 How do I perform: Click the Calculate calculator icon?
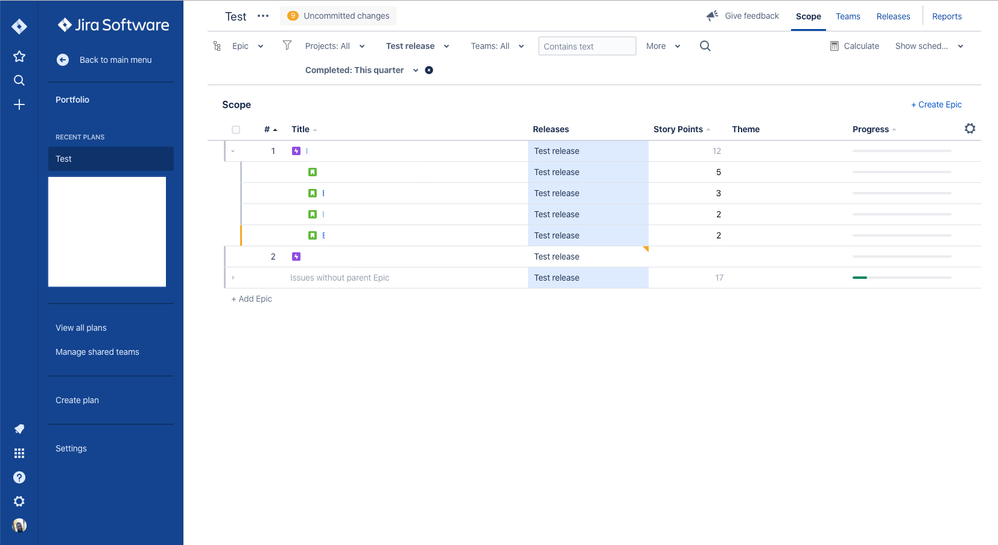(834, 46)
